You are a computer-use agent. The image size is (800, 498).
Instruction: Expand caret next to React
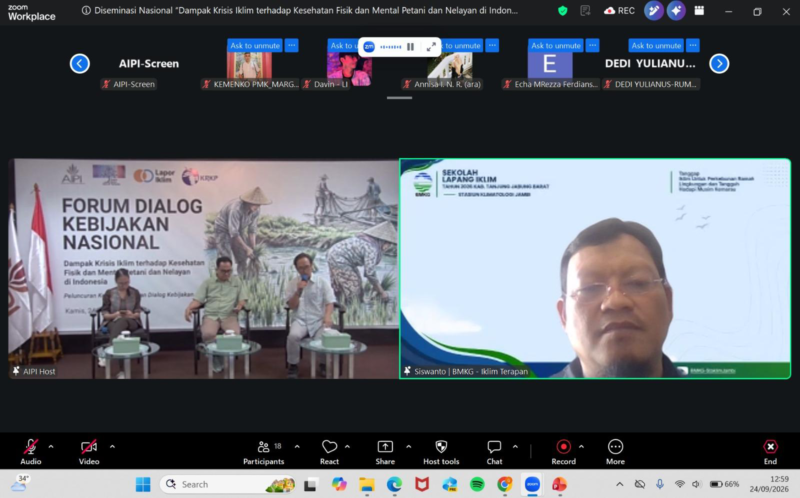coord(347,446)
